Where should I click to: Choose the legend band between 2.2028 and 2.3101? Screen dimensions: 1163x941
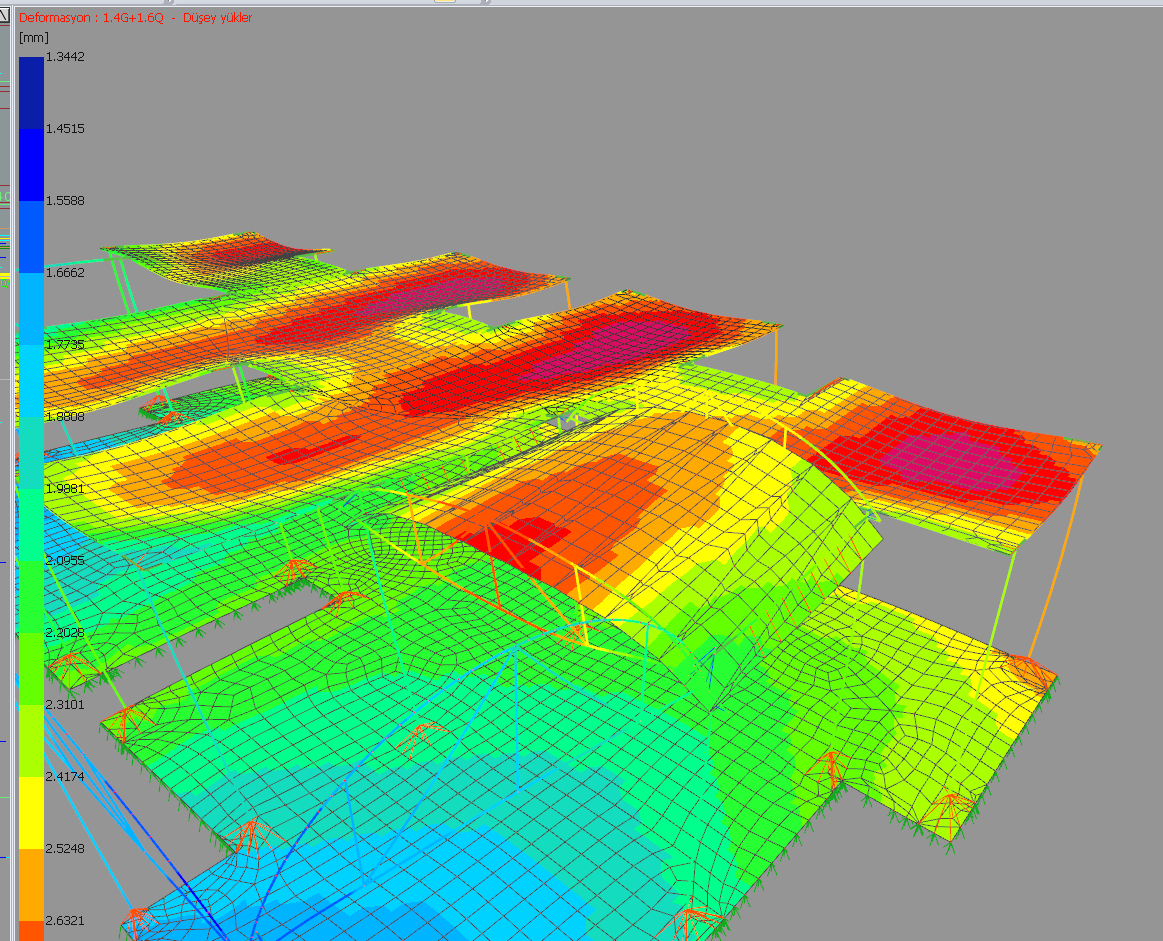point(31,668)
